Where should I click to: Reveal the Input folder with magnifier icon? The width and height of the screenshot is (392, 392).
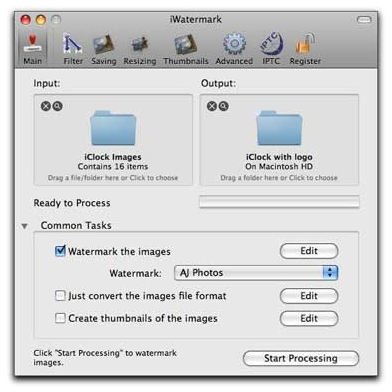click(58, 106)
